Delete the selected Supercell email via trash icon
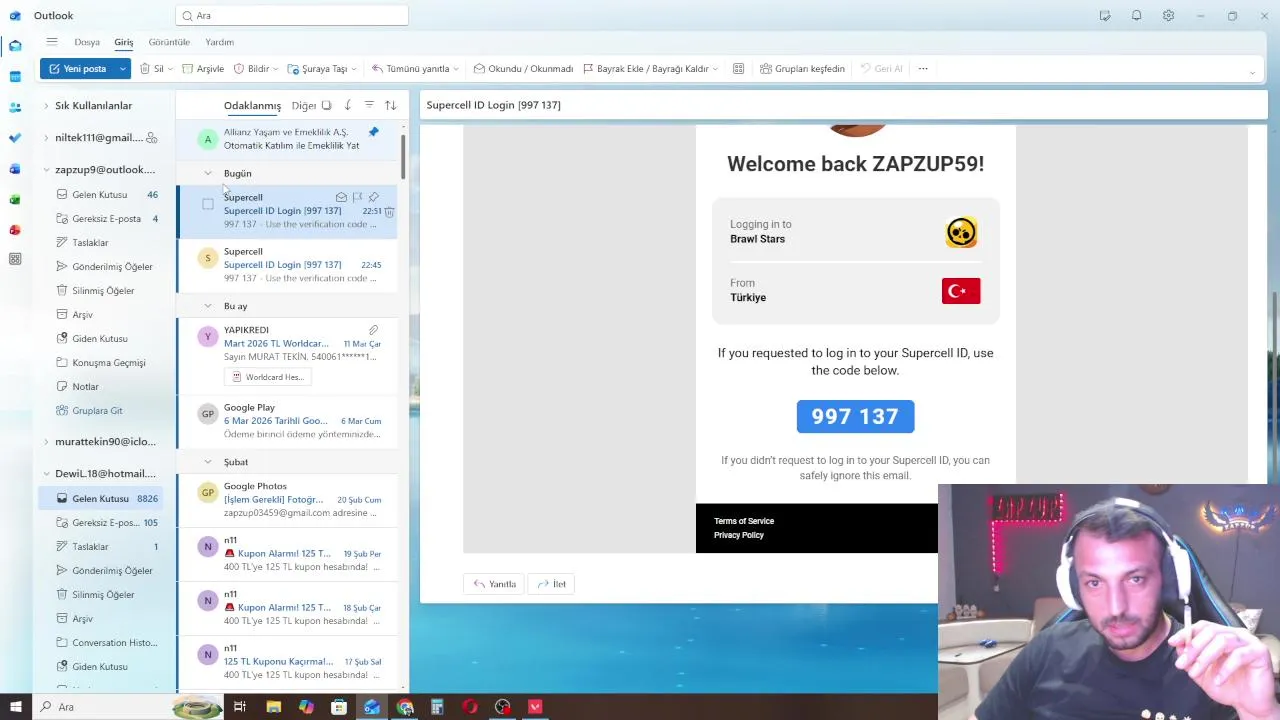Screen dimensions: 1280x720 point(389,211)
